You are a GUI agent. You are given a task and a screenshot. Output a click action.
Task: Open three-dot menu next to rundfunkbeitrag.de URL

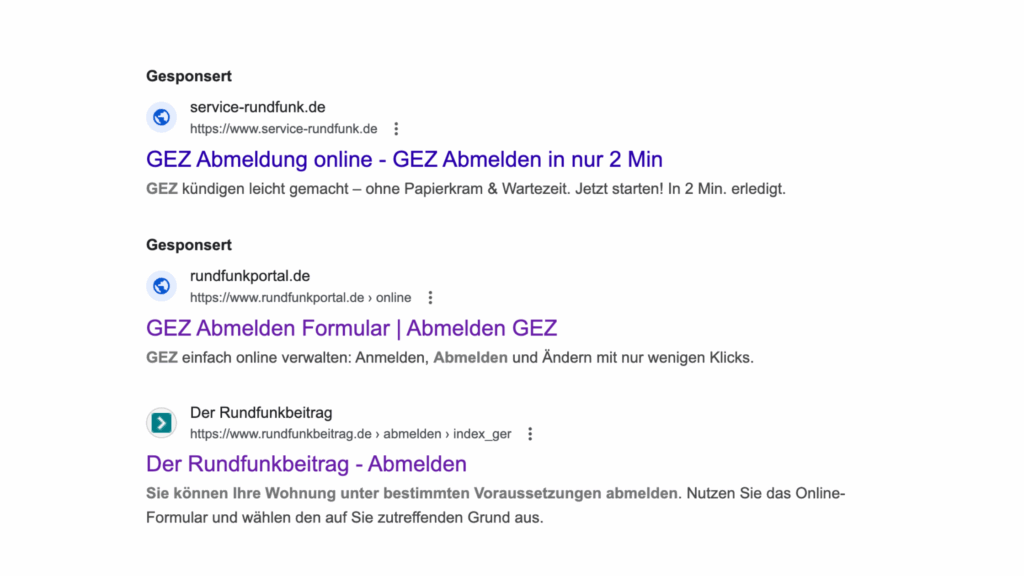click(530, 434)
